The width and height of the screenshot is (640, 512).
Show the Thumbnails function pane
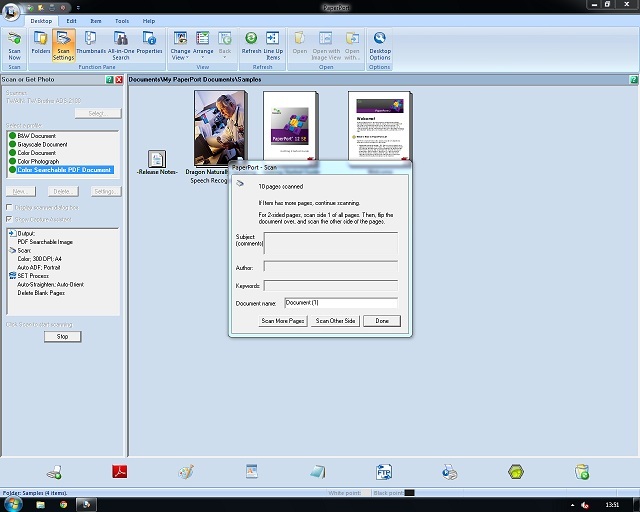pos(91,43)
